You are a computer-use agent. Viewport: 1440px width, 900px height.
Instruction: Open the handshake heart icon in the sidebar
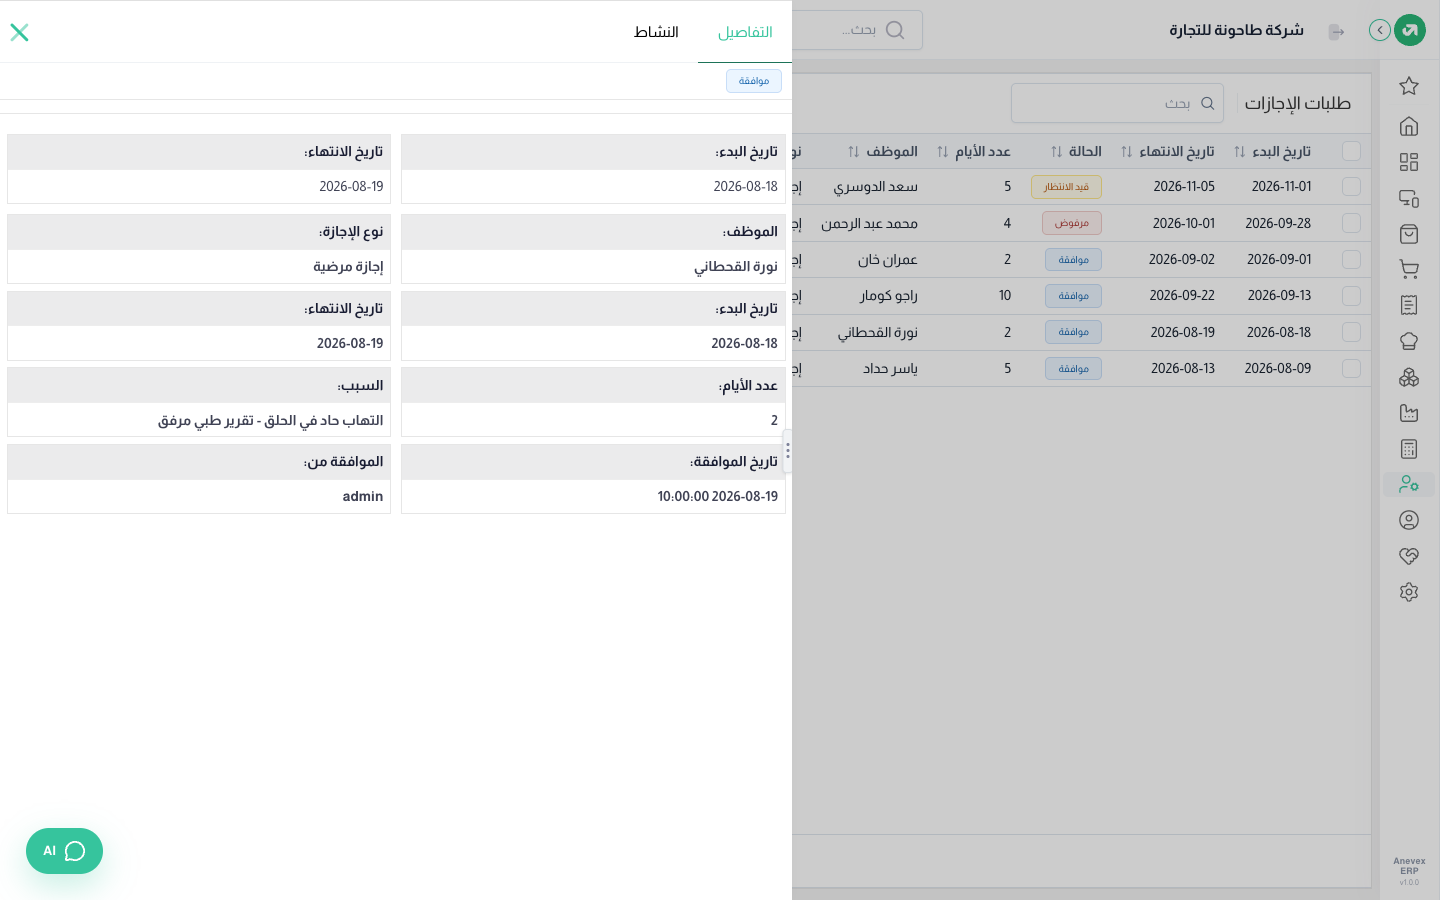1409,556
